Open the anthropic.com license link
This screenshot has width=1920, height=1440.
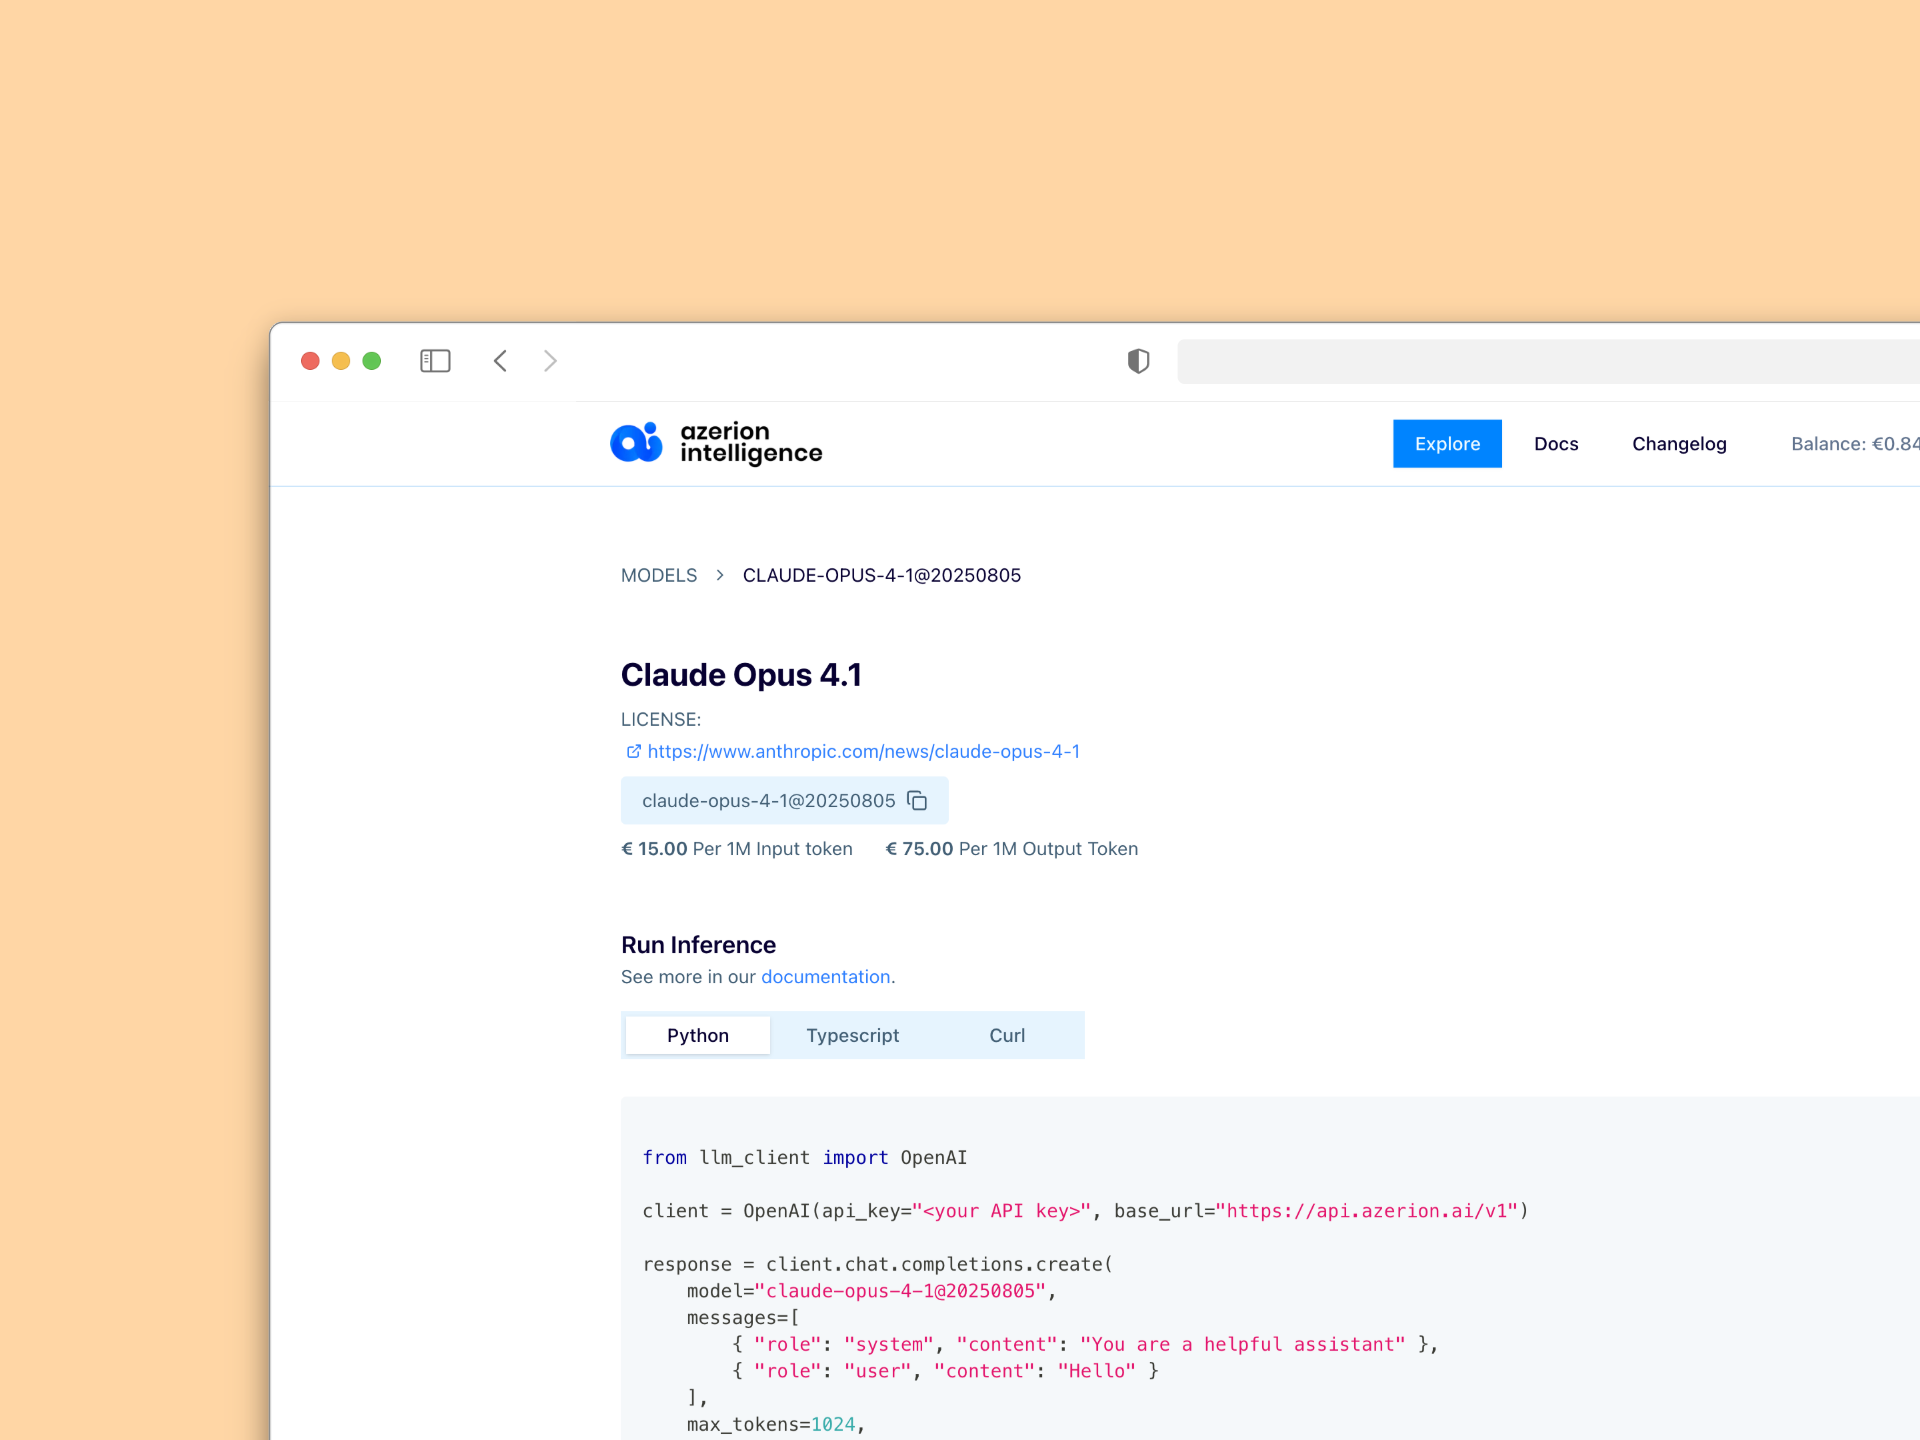pos(864,751)
